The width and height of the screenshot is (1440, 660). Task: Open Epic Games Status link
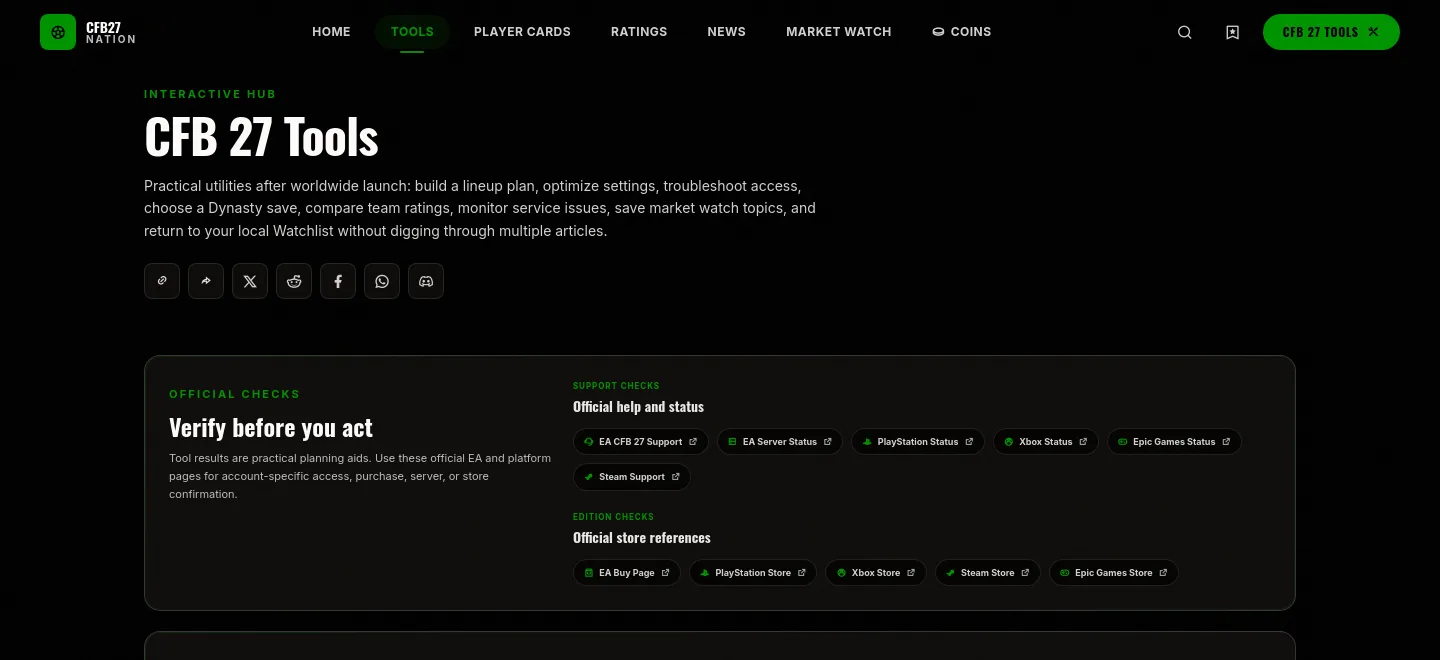tap(1174, 442)
